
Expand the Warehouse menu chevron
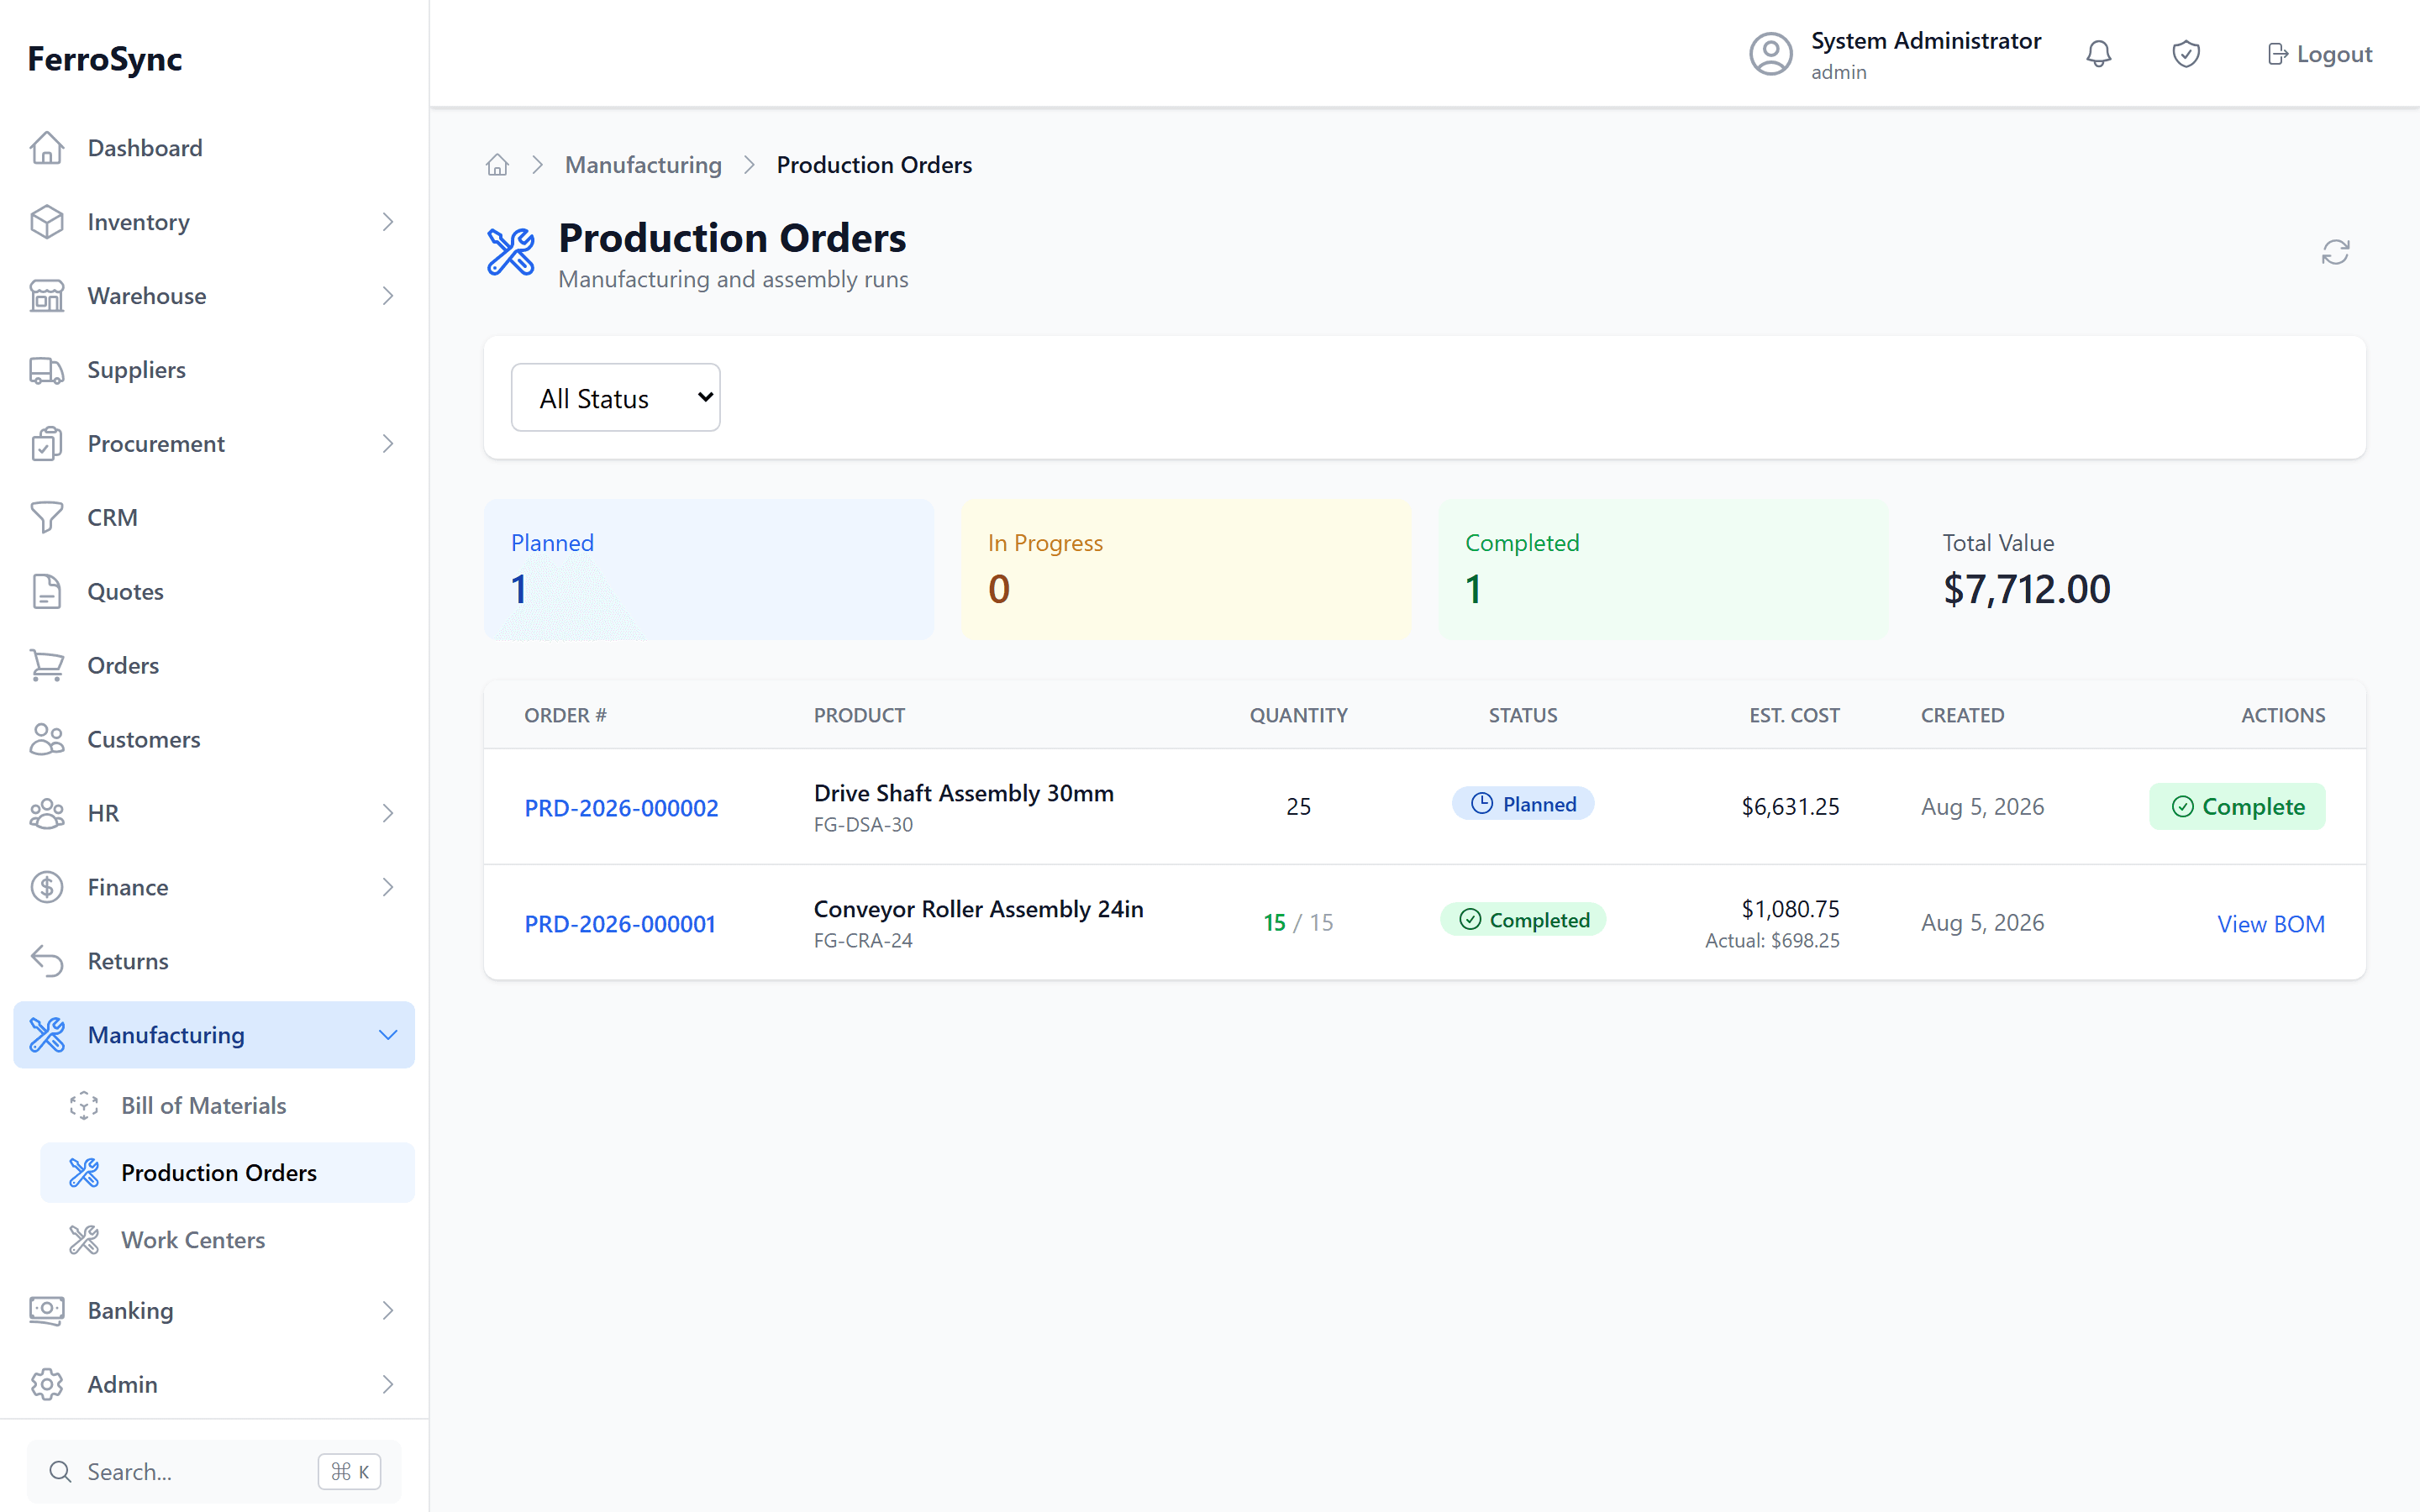pos(388,296)
